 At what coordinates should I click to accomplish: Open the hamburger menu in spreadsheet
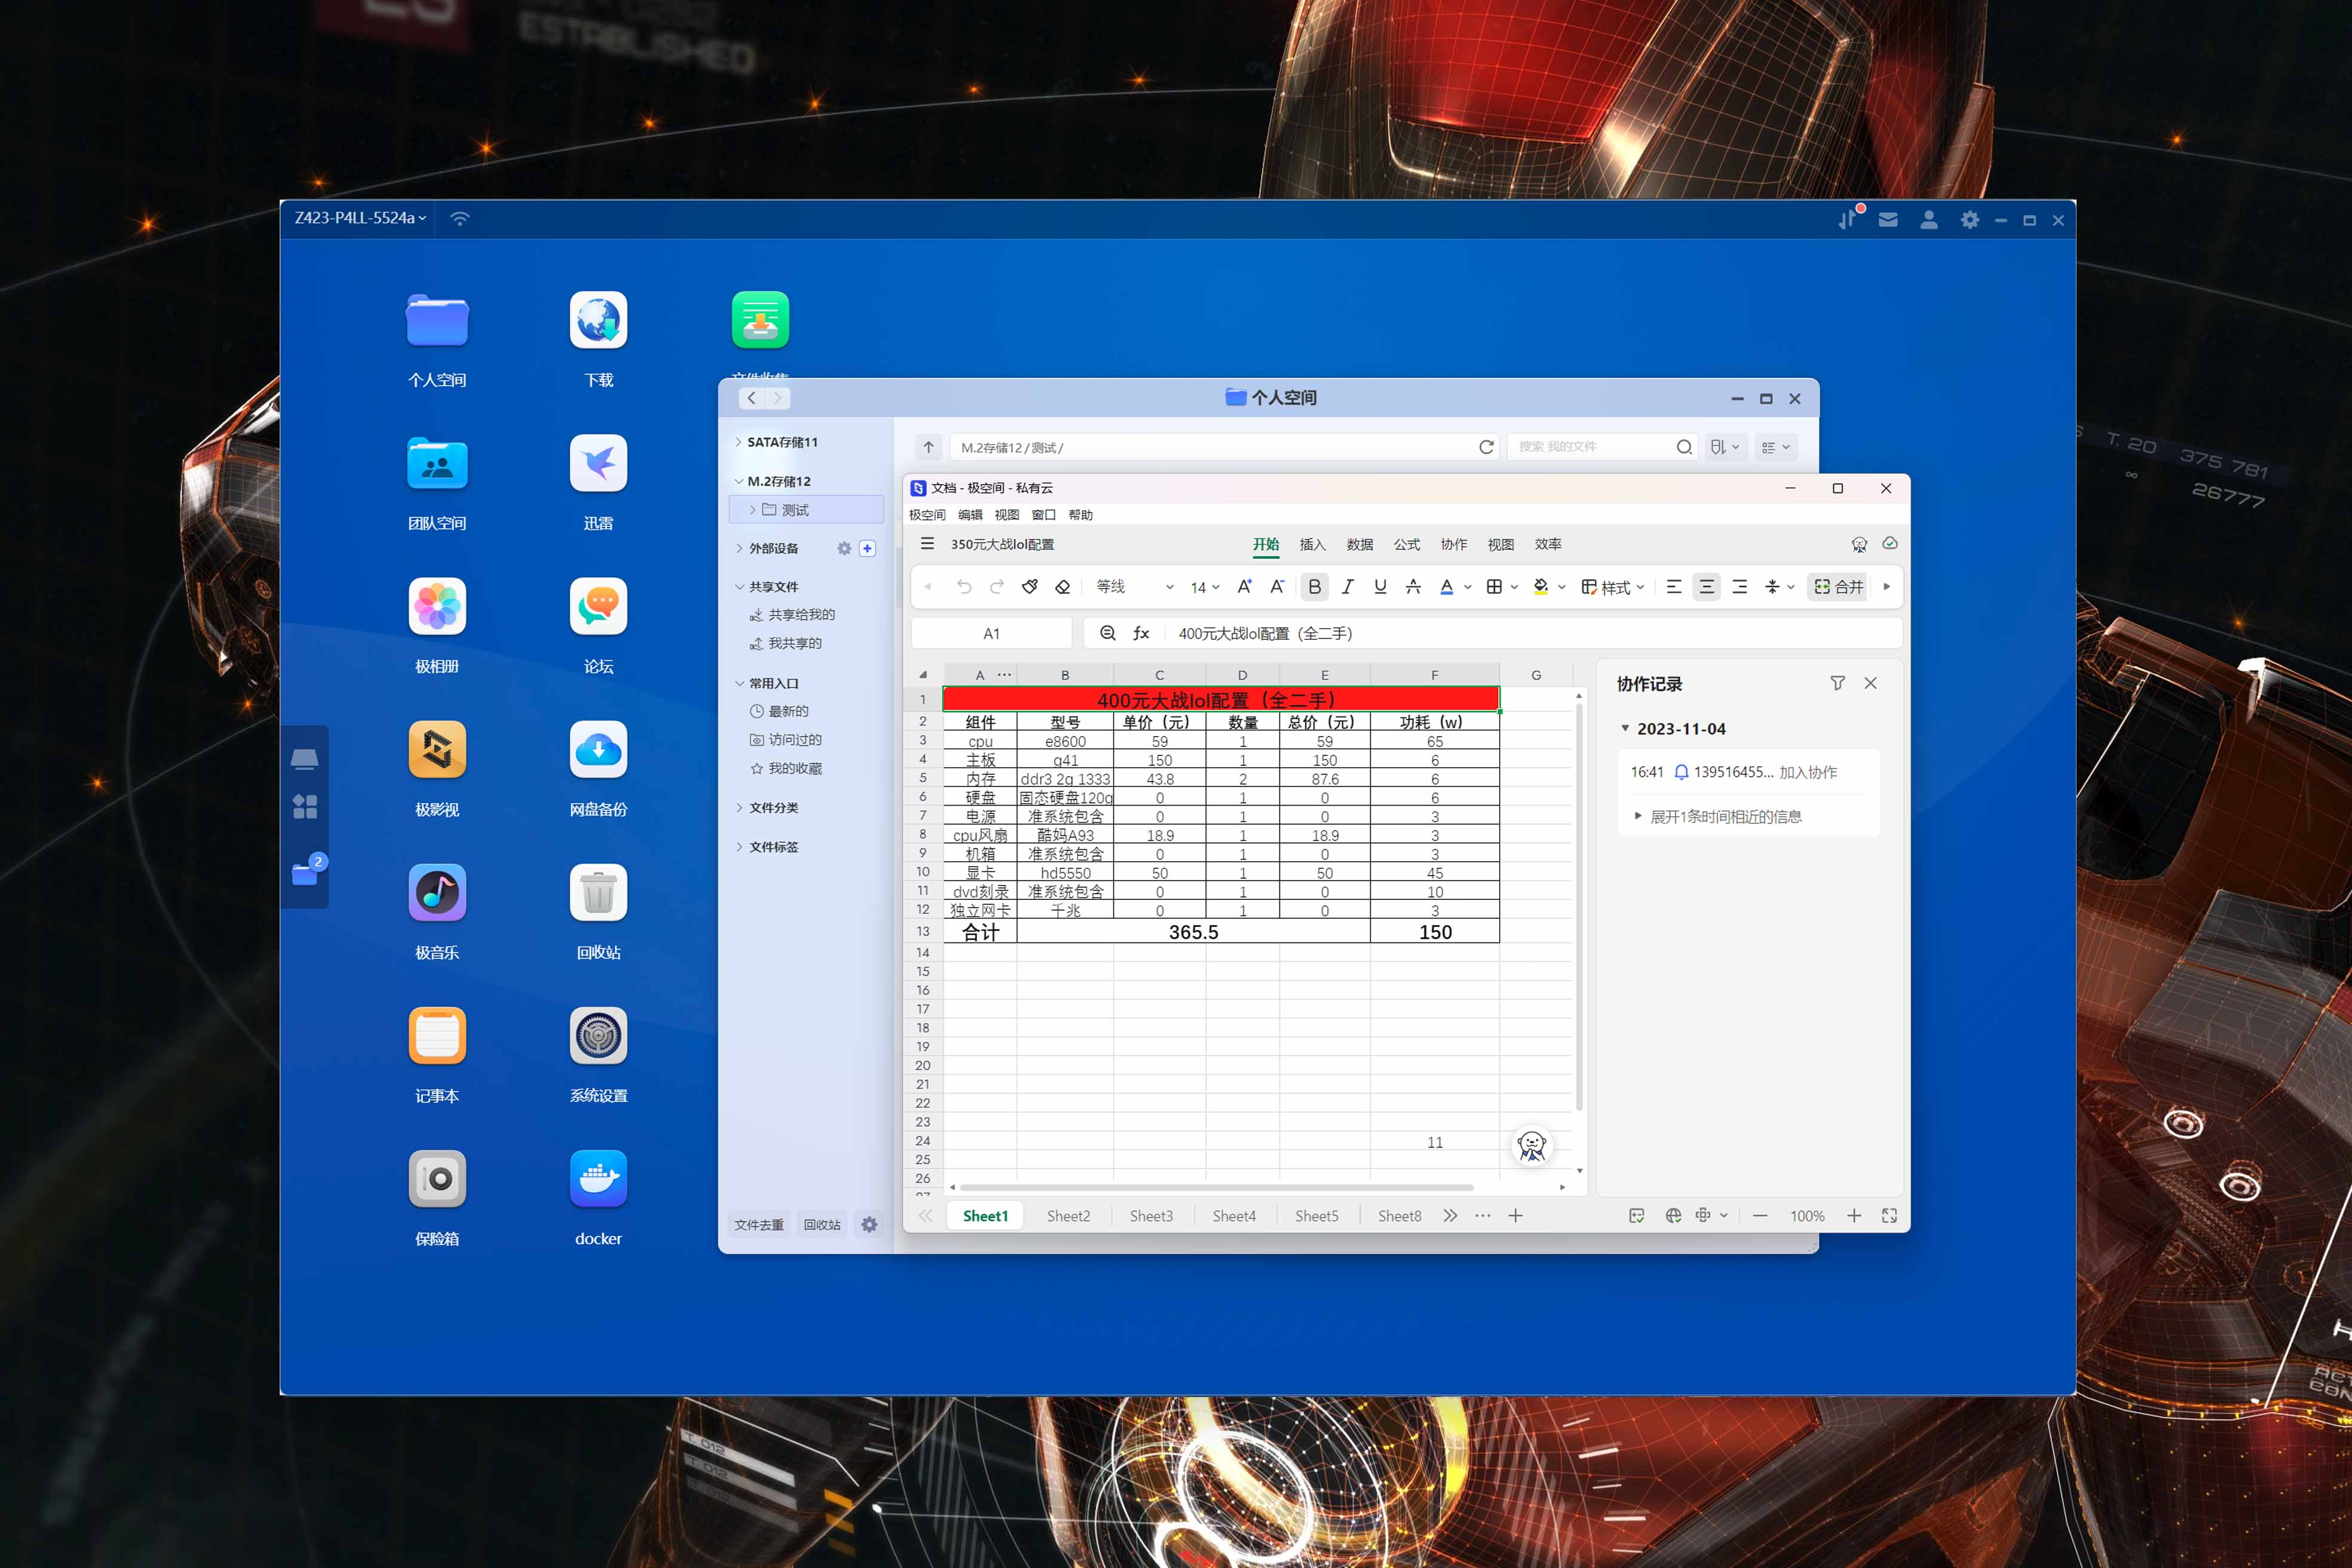tap(927, 544)
